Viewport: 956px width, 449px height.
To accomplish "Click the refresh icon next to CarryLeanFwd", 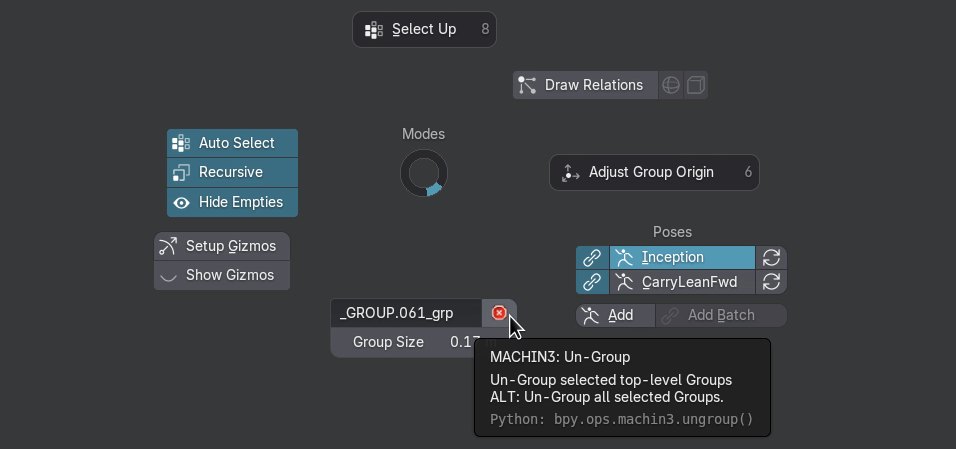I will (x=771, y=283).
